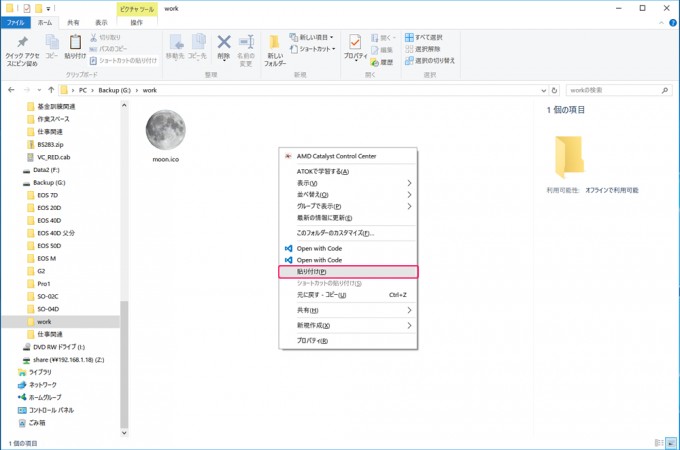
Task: Select the moon.ico file thumbnail
Action: pos(166,130)
